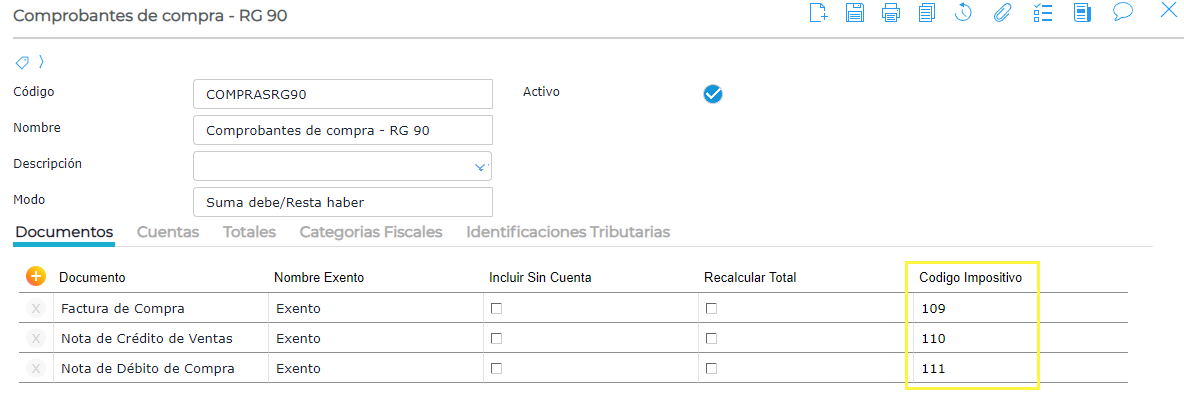The image size is (1184, 409).
Task: Click the Código input field
Action: point(342,94)
